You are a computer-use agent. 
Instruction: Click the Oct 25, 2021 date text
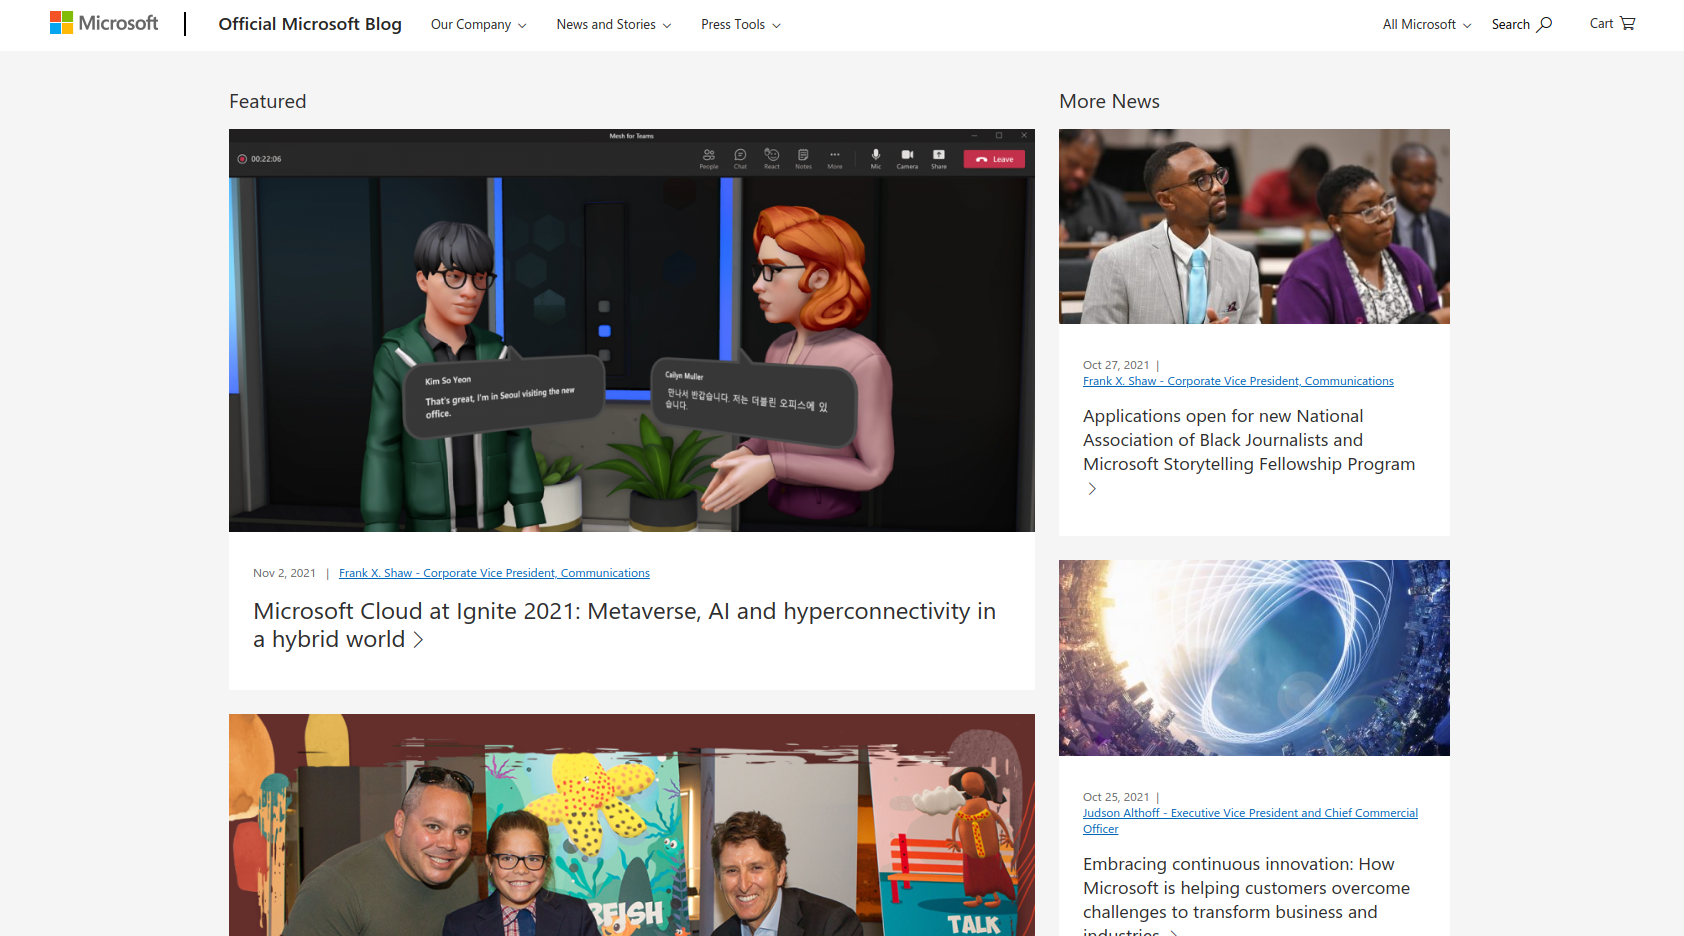[x=1116, y=797]
